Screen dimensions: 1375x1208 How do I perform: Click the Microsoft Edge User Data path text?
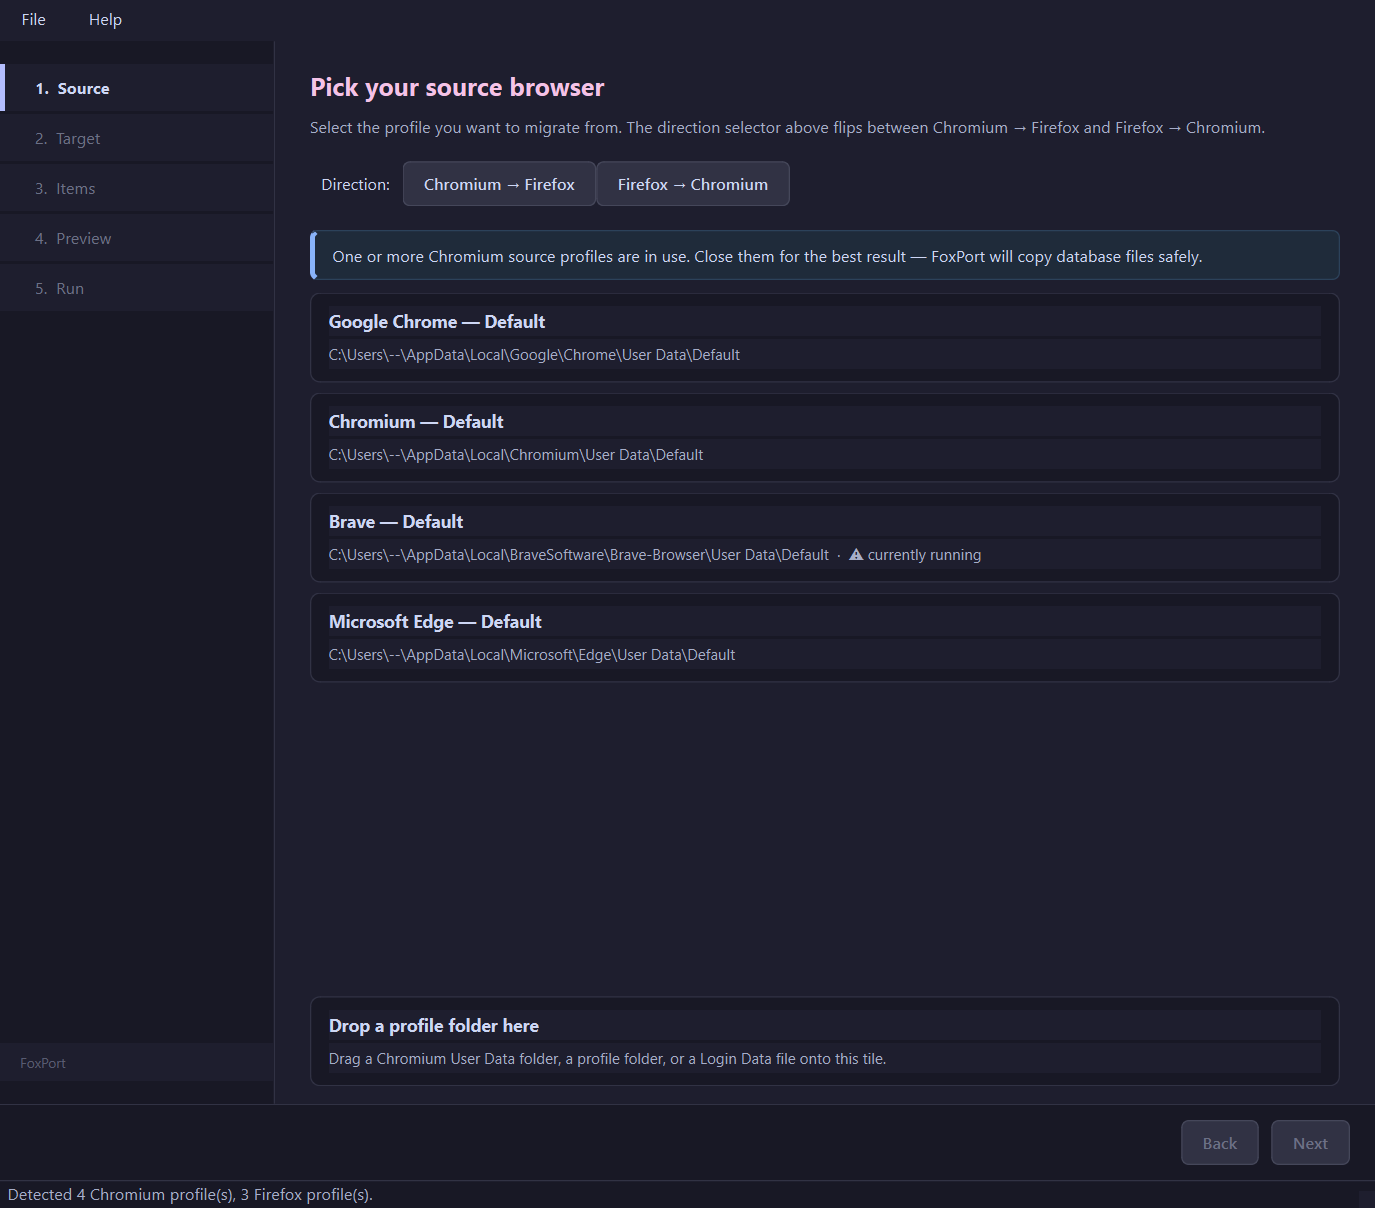(532, 655)
